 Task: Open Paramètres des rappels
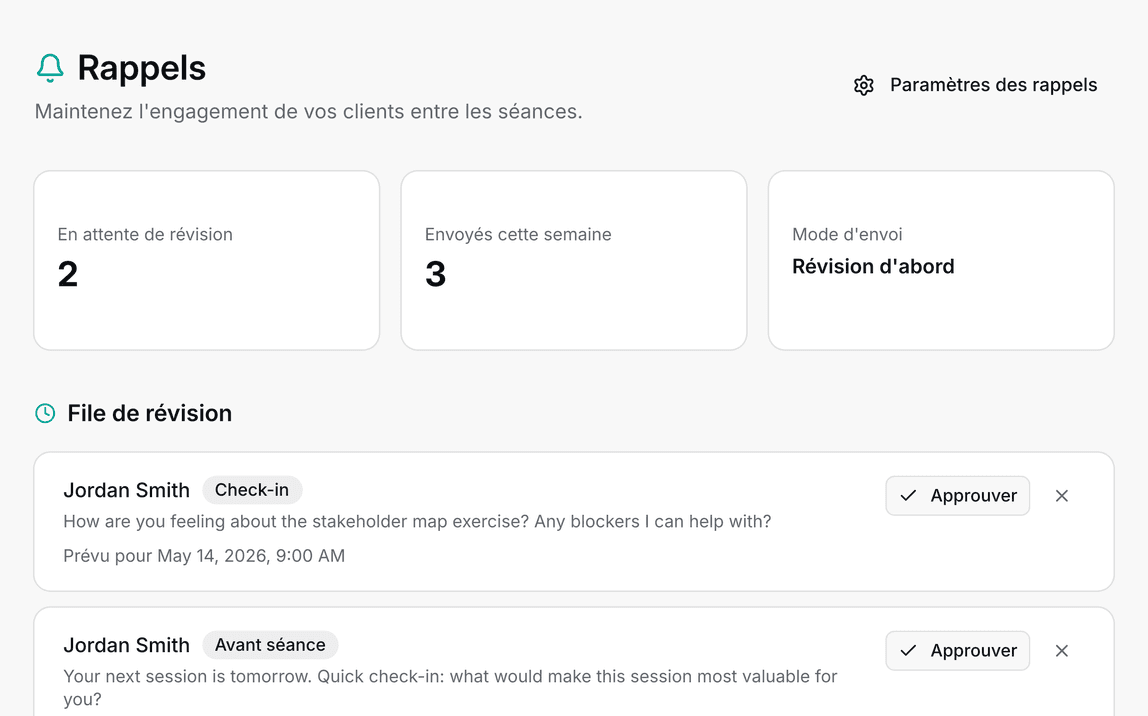click(x=976, y=85)
